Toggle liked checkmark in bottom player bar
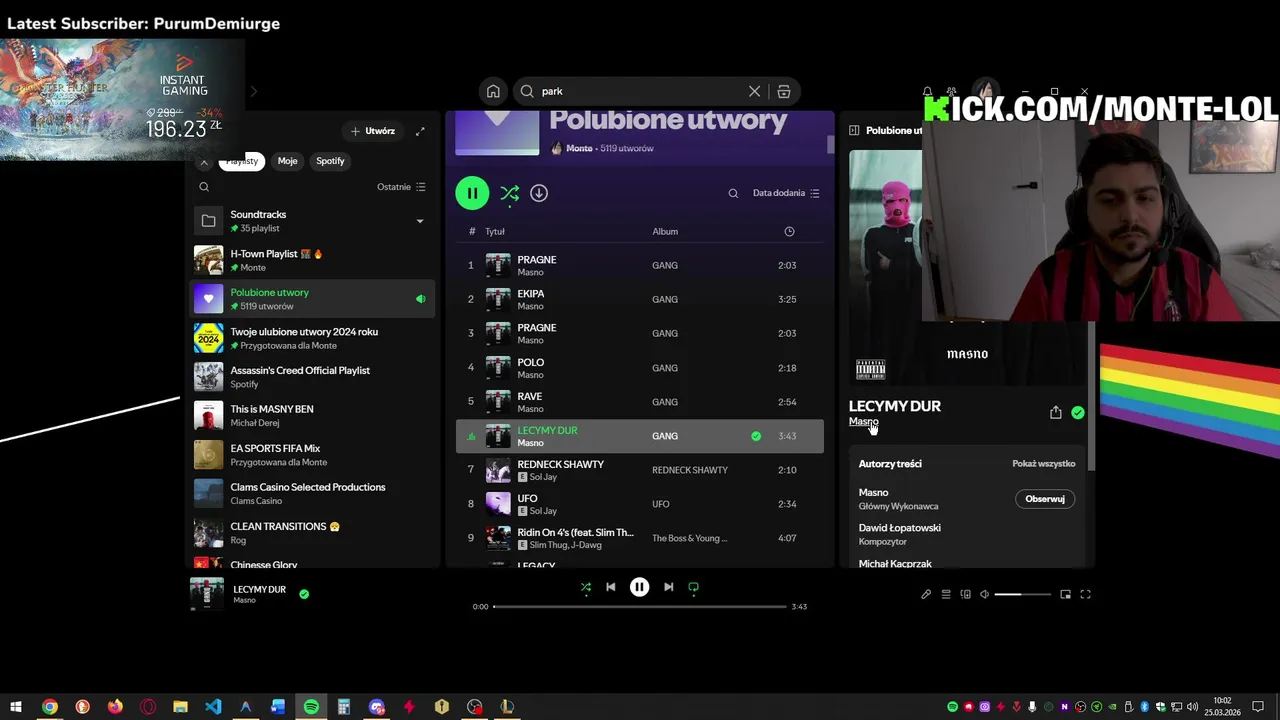The width and height of the screenshot is (1280, 720). click(x=304, y=594)
